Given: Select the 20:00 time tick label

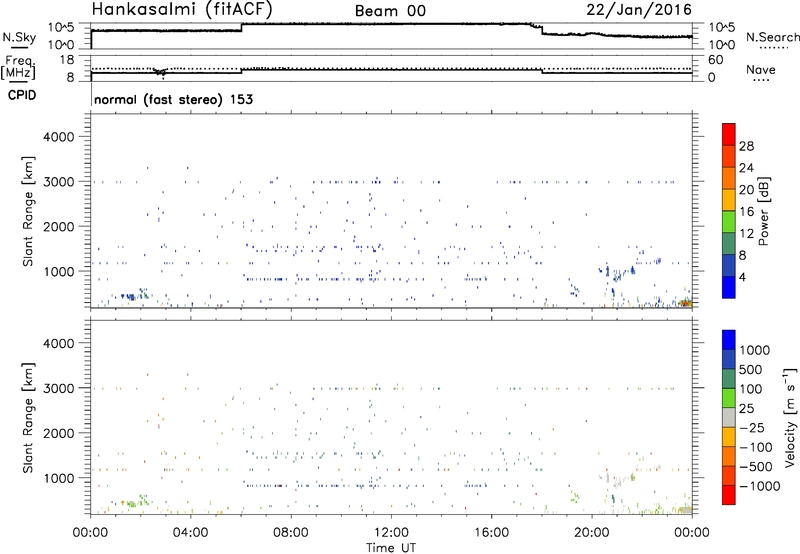Looking at the screenshot, I should [592, 533].
